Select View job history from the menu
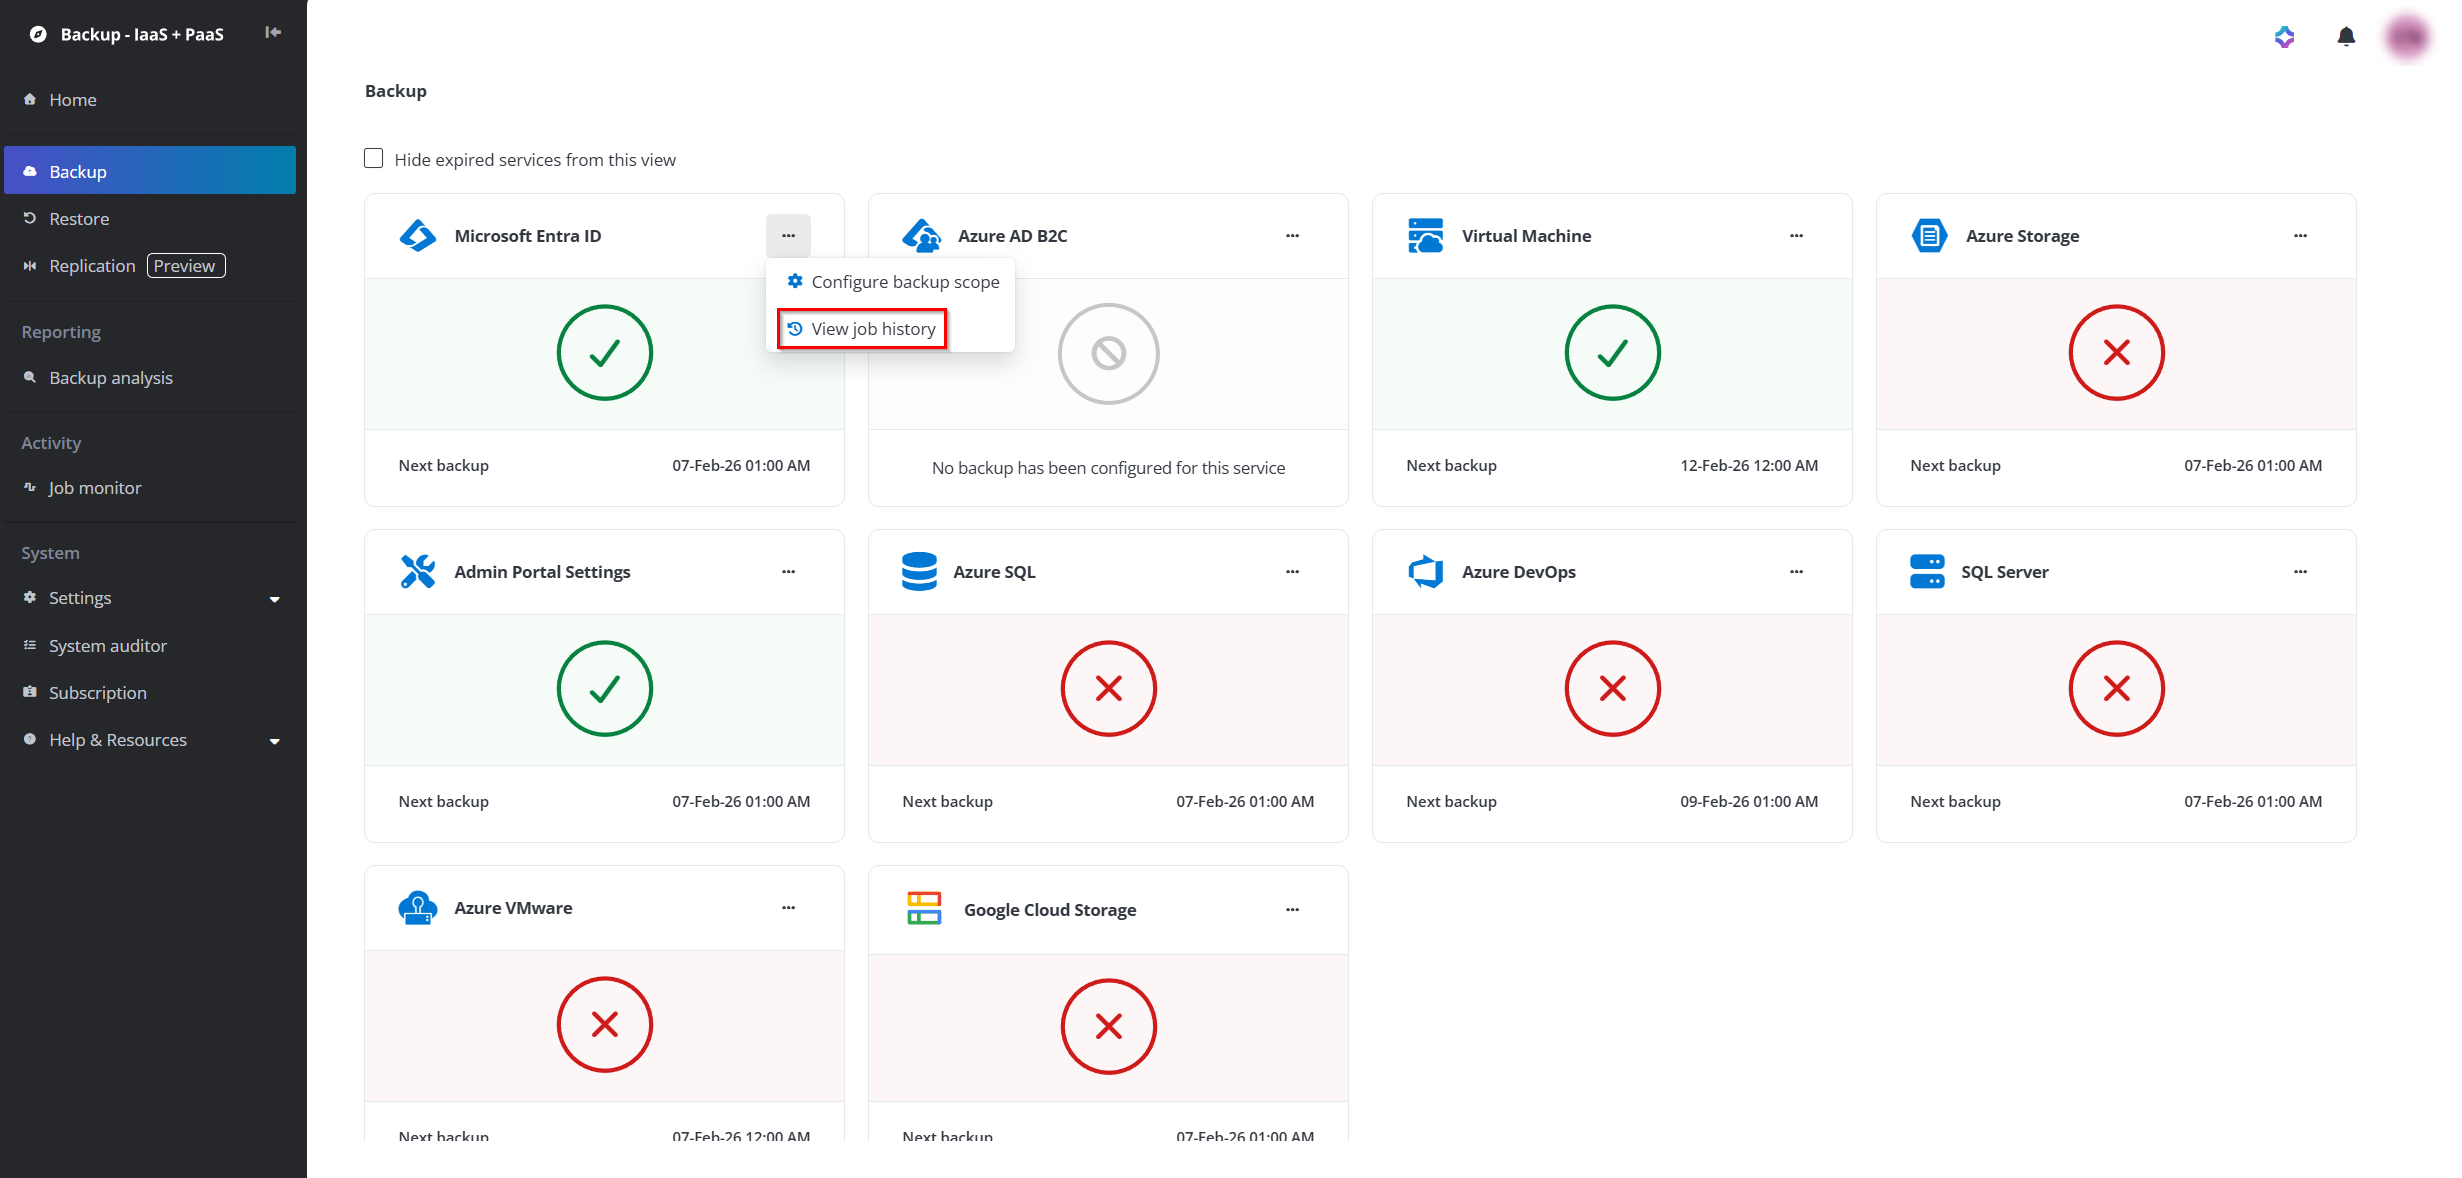Image resolution: width=2462 pixels, height=1178 pixels. (862, 329)
